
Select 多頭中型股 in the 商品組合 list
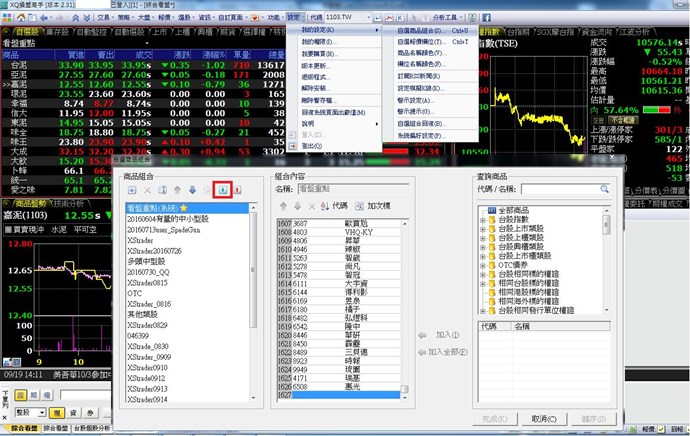[x=152, y=260]
